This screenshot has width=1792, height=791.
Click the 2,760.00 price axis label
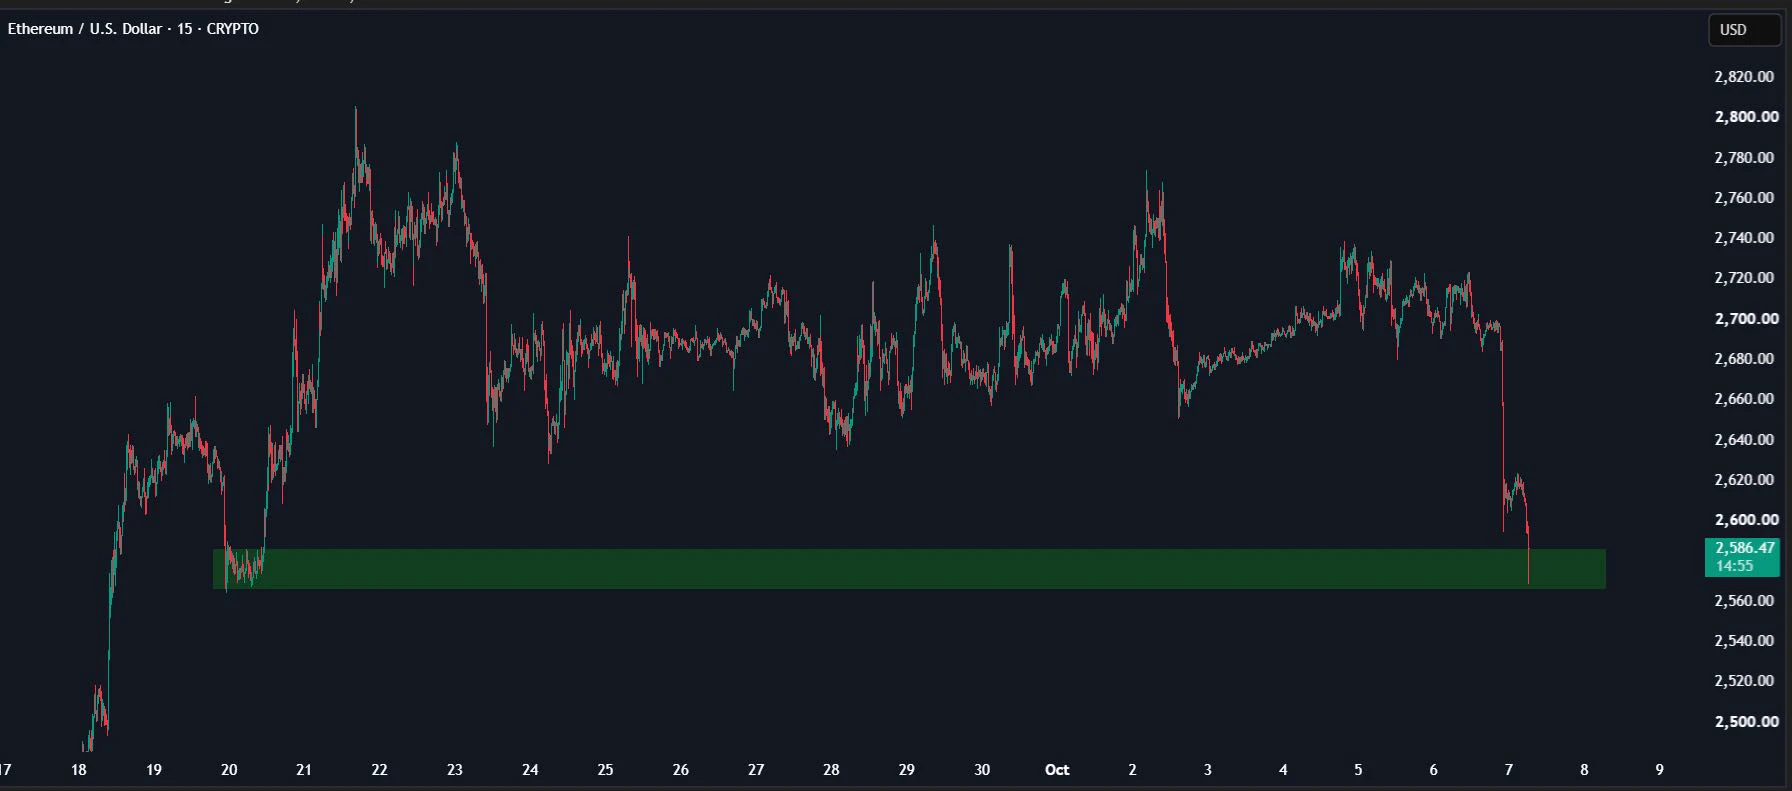tap(1745, 198)
